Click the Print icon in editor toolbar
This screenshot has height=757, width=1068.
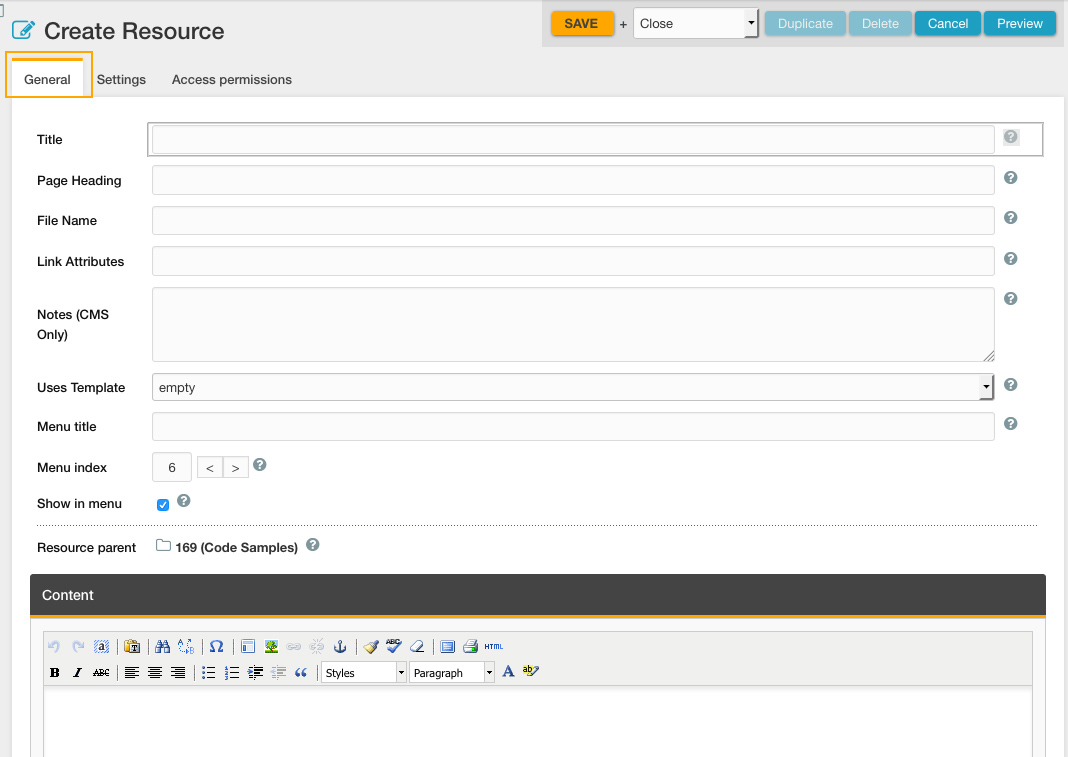(470, 647)
